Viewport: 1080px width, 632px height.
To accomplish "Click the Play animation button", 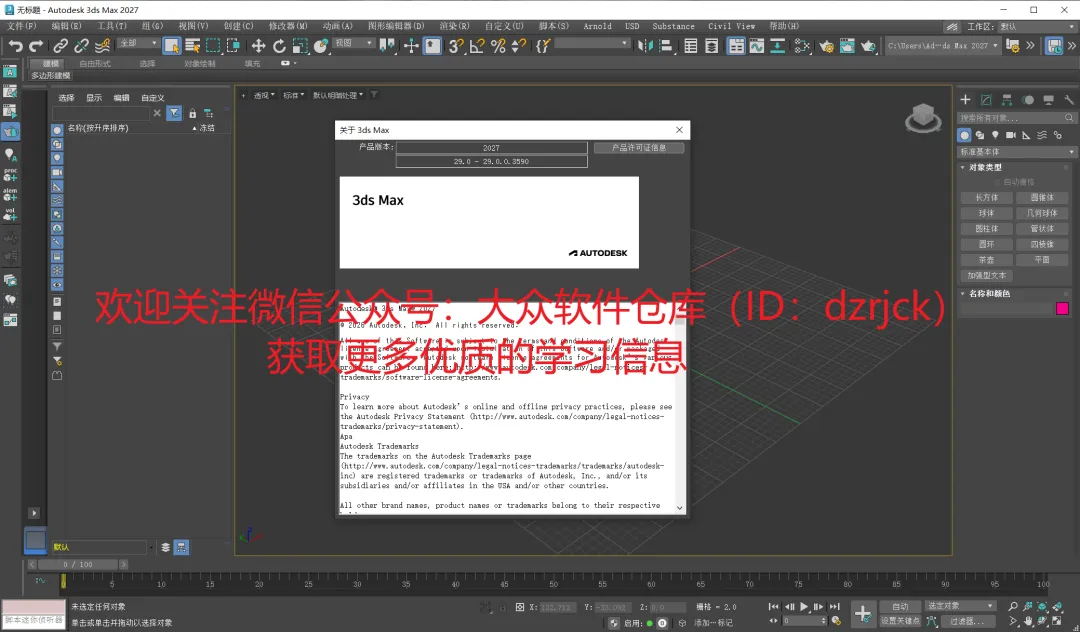I will tap(803, 607).
